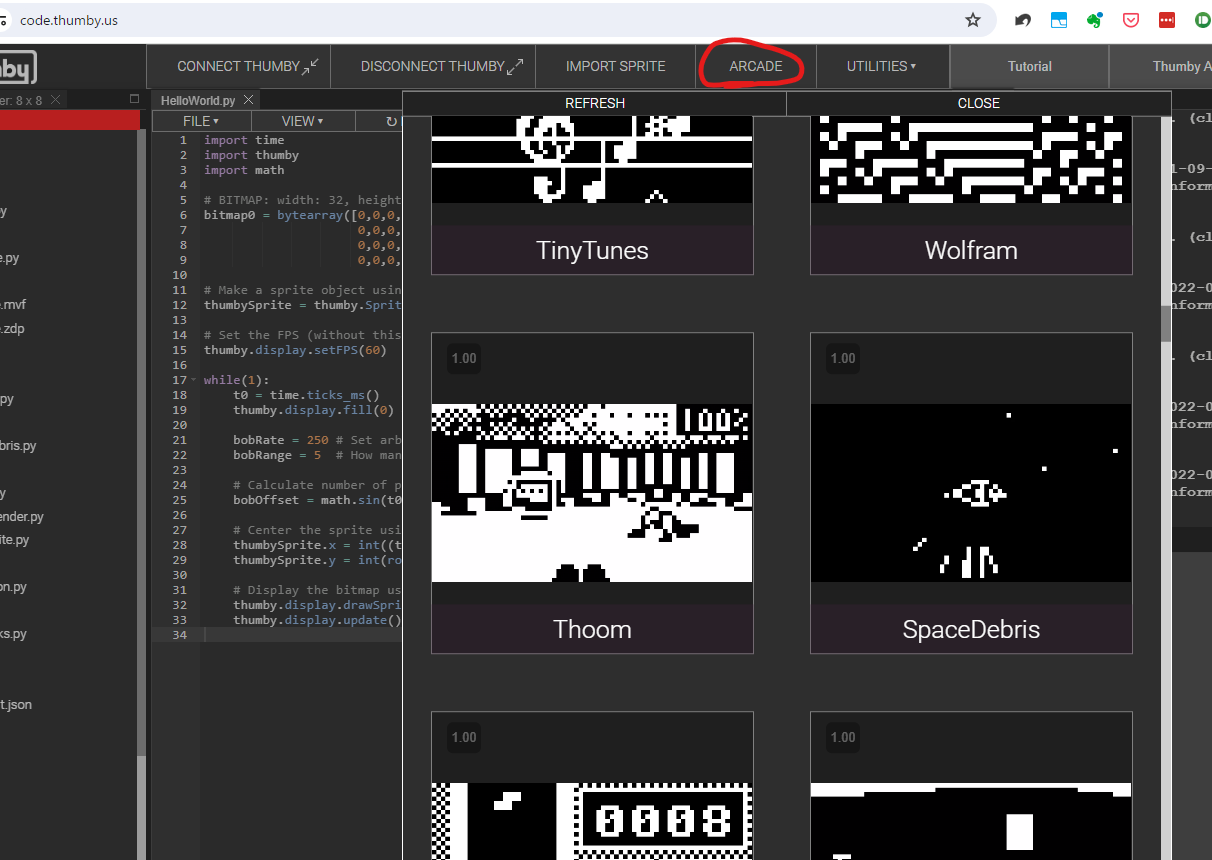Image resolution: width=1212 pixels, height=860 pixels.
Task: Refresh the arcade game list
Action: (595, 103)
